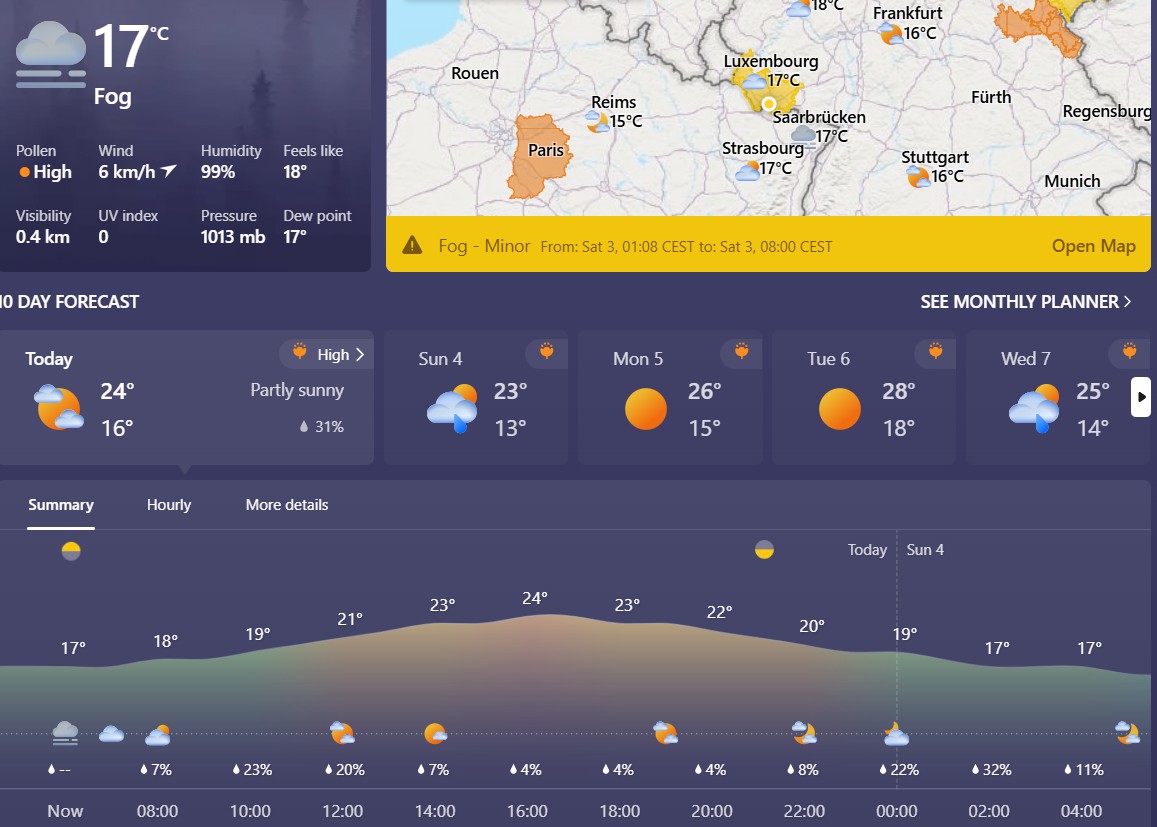The image size is (1157, 827).
Task: Select the Today card in the 10 day forecast
Action: click(185, 397)
